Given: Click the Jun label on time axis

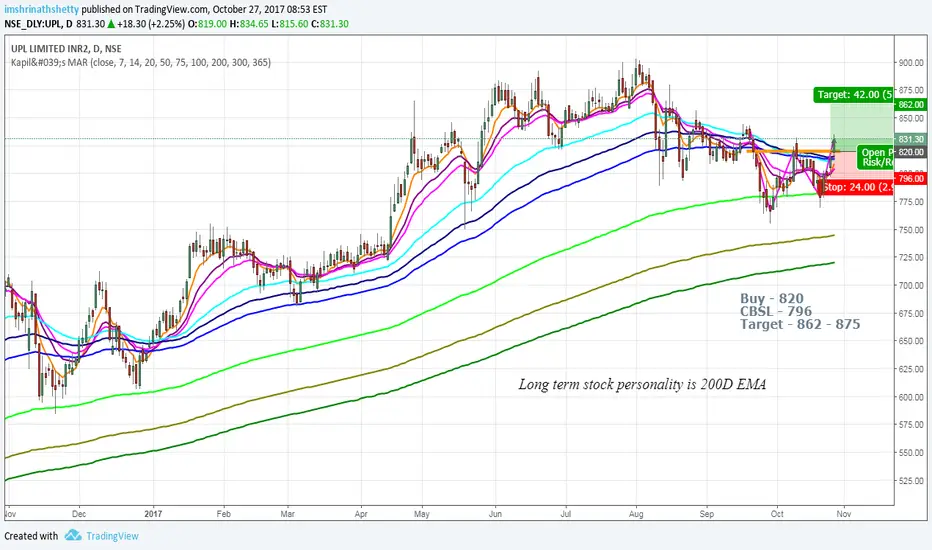Looking at the screenshot, I should 495,514.
